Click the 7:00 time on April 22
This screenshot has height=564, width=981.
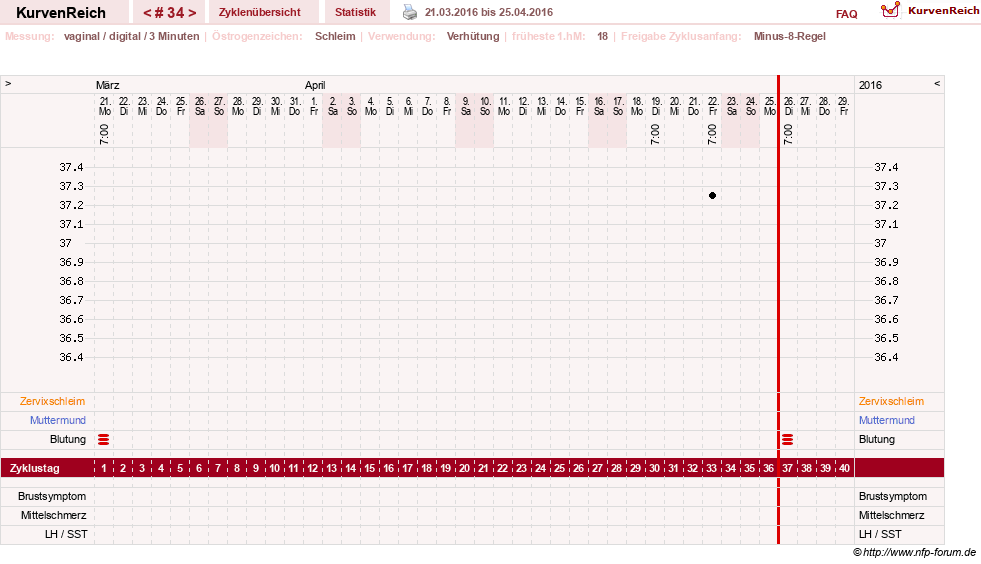(712, 134)
